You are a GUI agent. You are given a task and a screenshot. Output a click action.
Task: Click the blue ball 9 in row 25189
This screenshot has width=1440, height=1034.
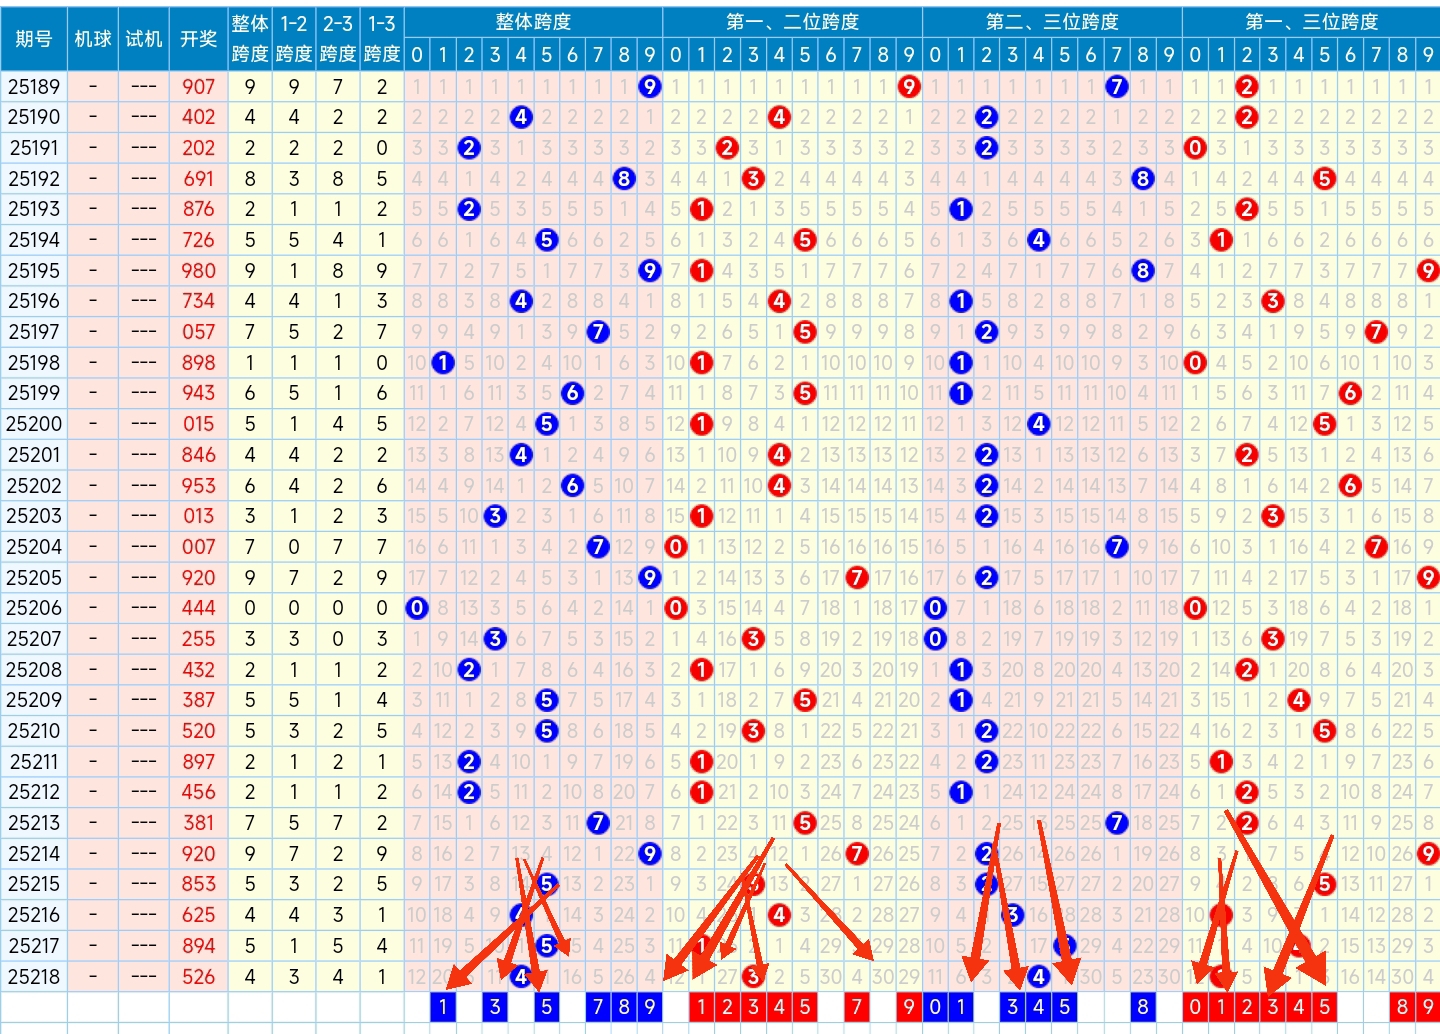(x=649, y=87)
